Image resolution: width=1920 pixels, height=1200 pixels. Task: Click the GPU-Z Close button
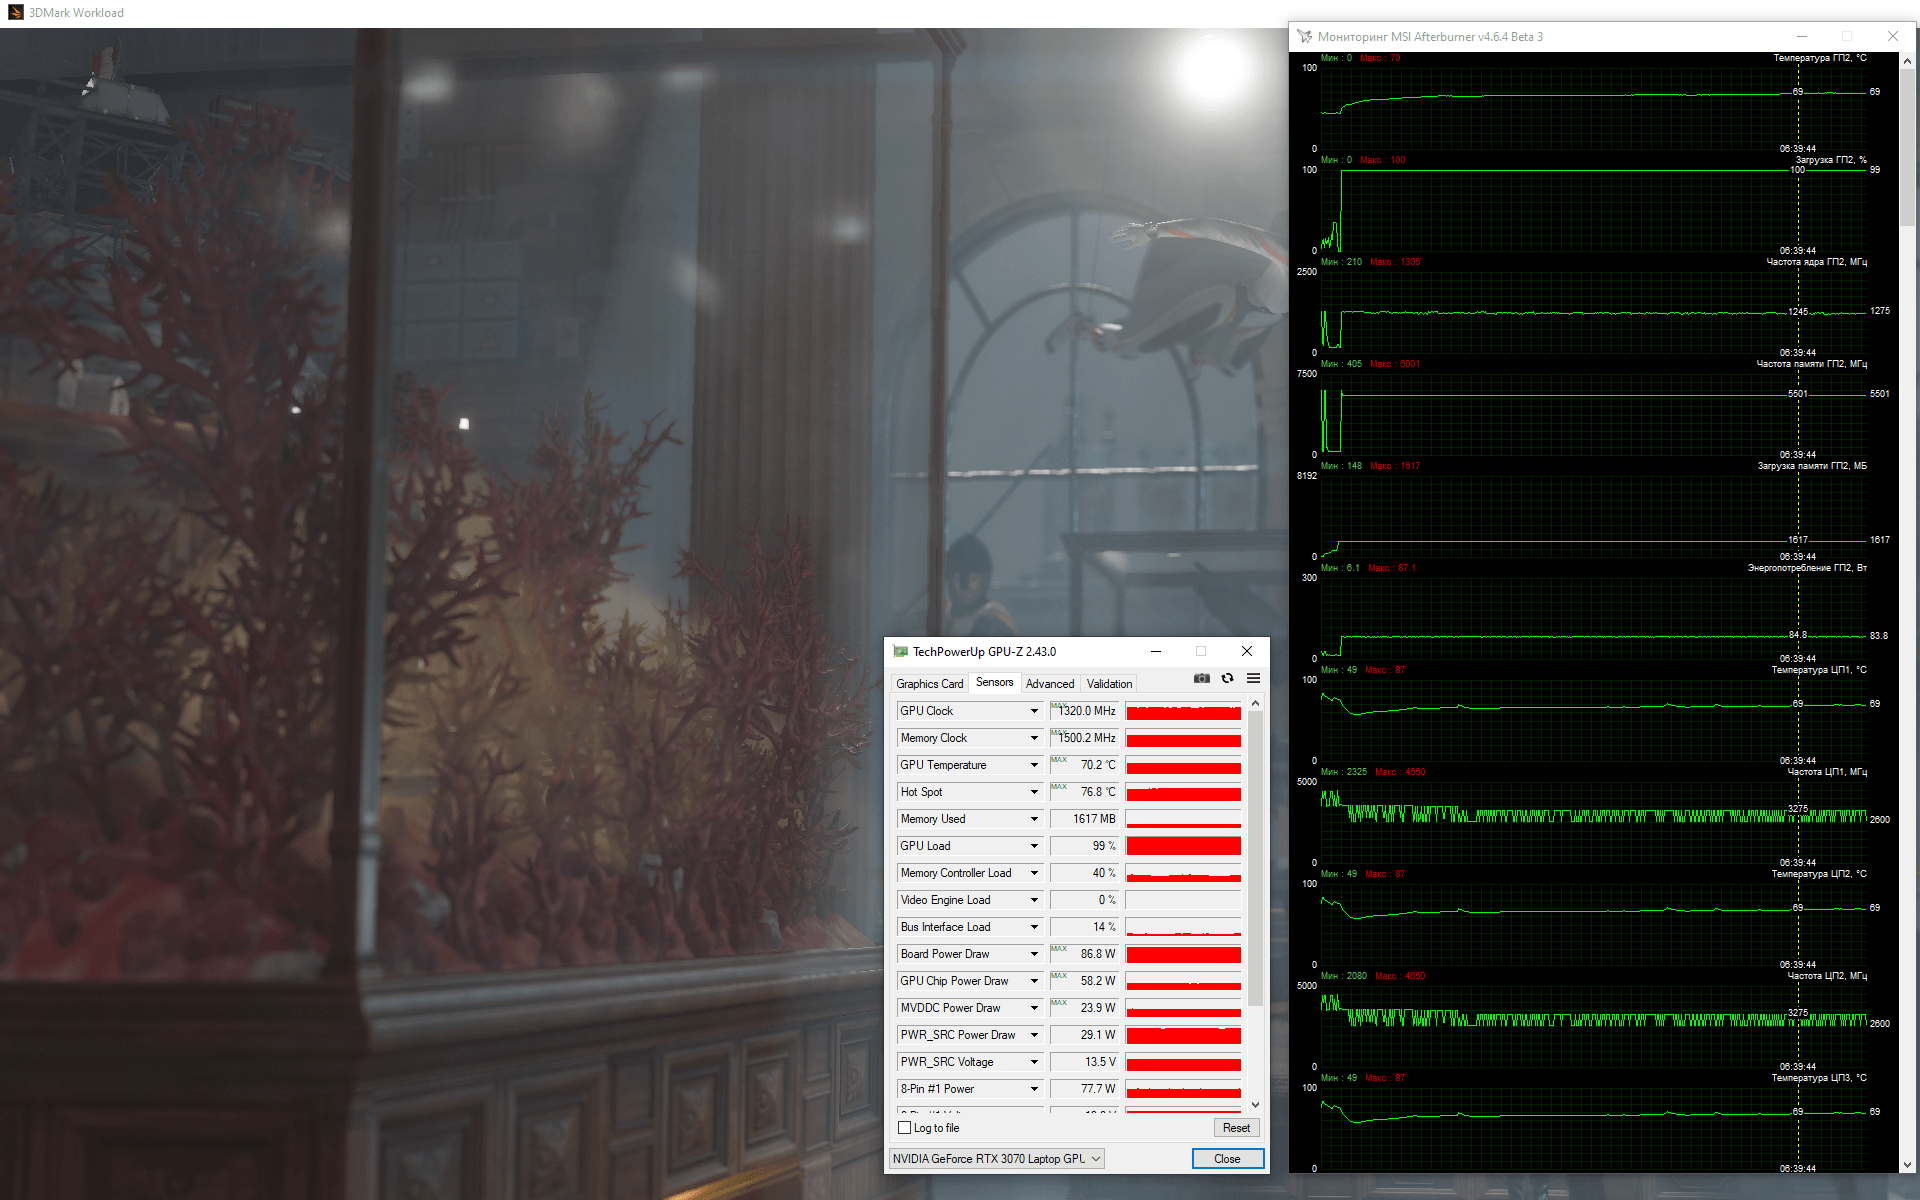coord(1227,1158)
